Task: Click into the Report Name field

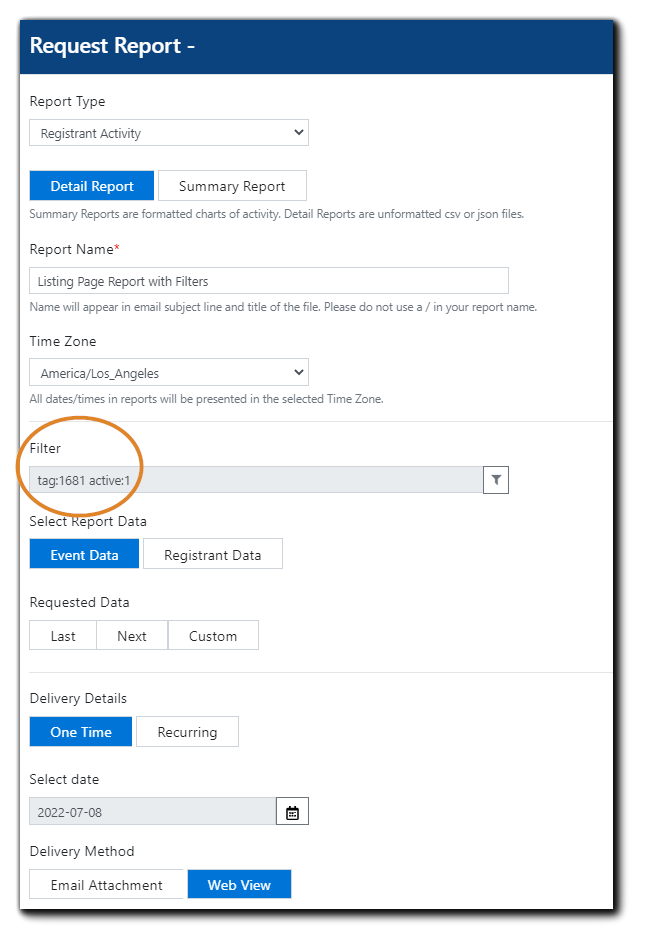Action: pos(268,281)
